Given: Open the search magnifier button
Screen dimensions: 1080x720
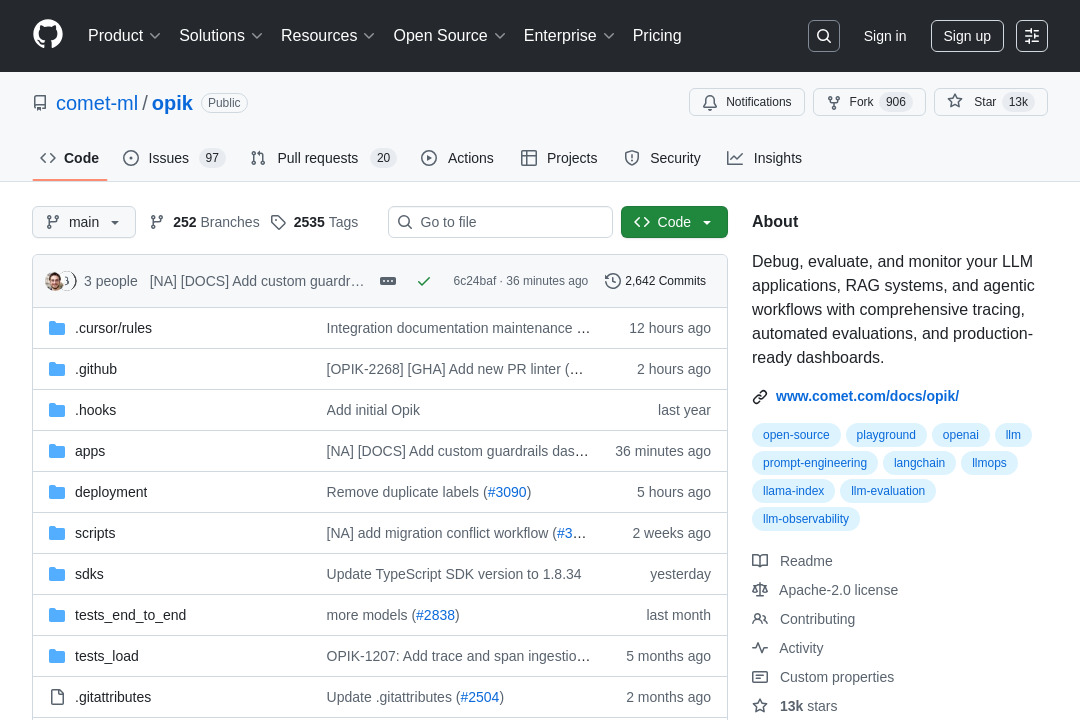Looking at the screenshot, I should coord(824,36).
